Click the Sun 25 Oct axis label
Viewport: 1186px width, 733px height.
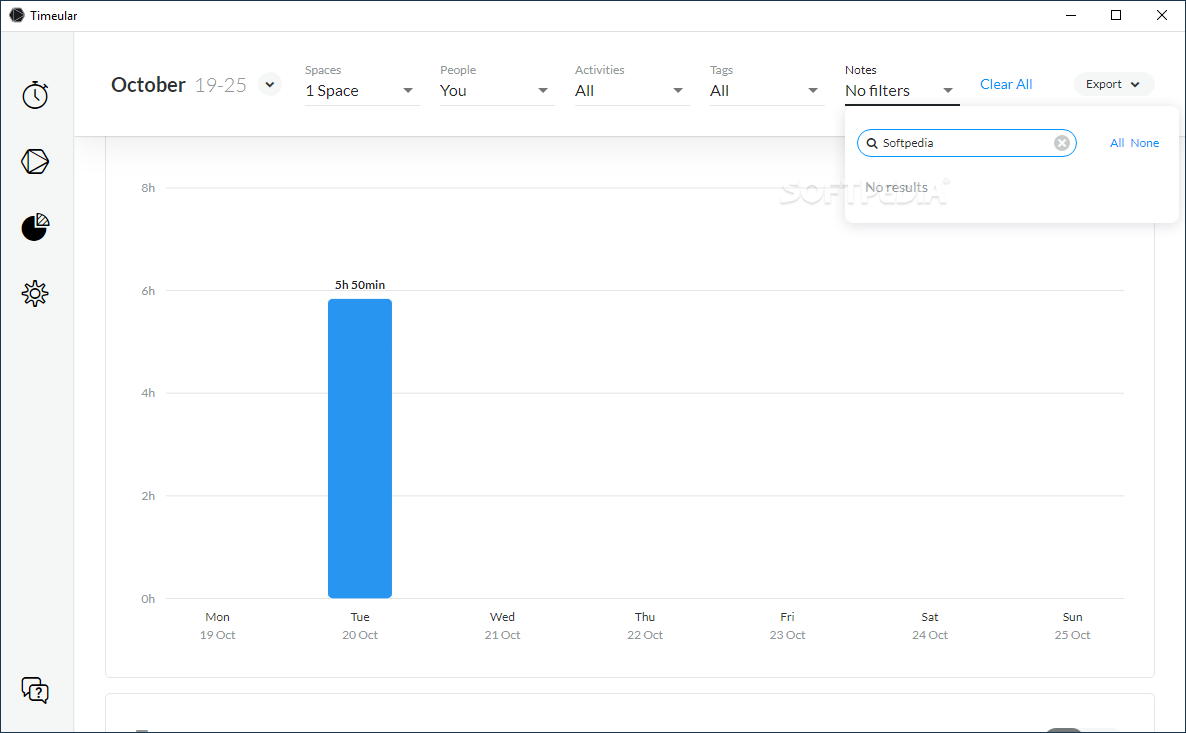click(1073, 626)
